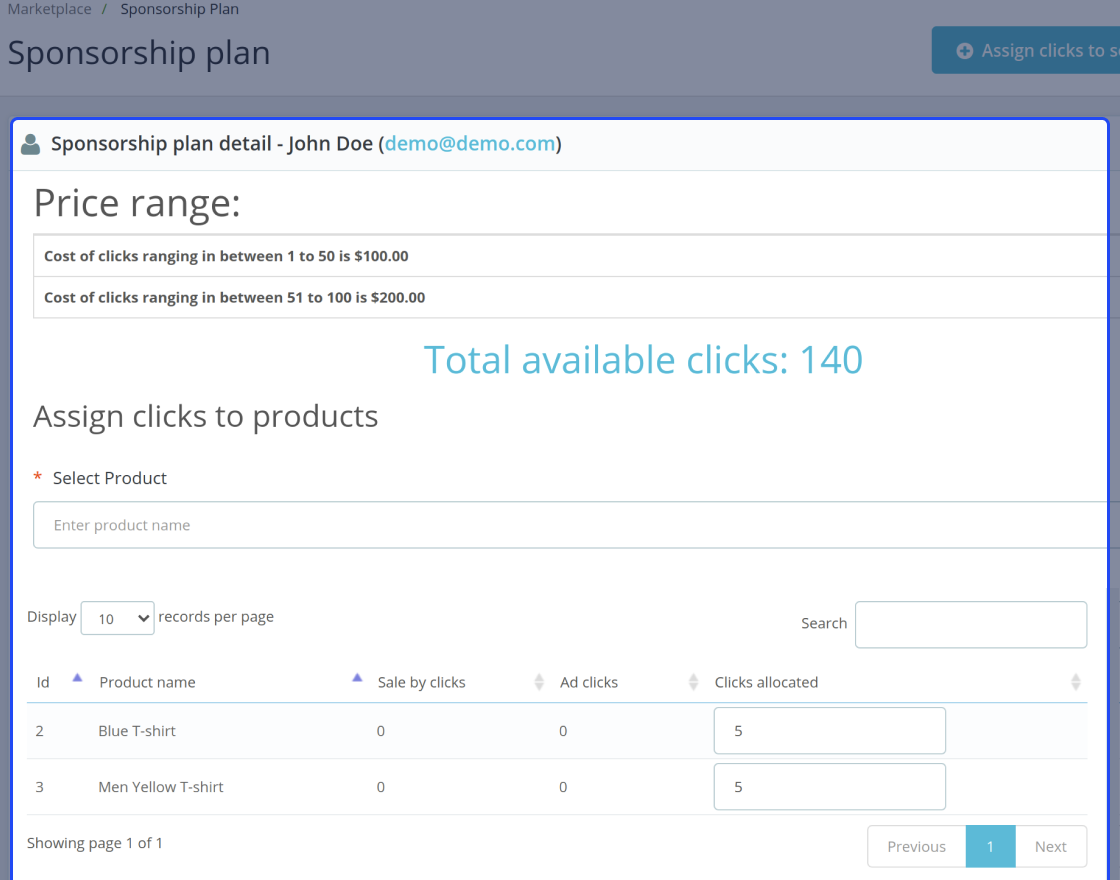
Task: Open the demo@demo.com email link
Action: [x=470, y=144]
